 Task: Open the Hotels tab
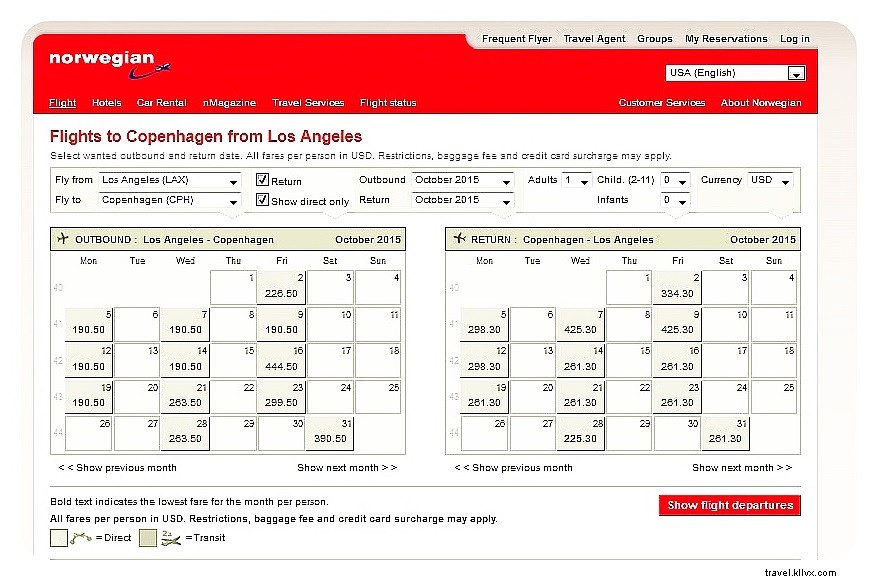(x=106, y=102)
